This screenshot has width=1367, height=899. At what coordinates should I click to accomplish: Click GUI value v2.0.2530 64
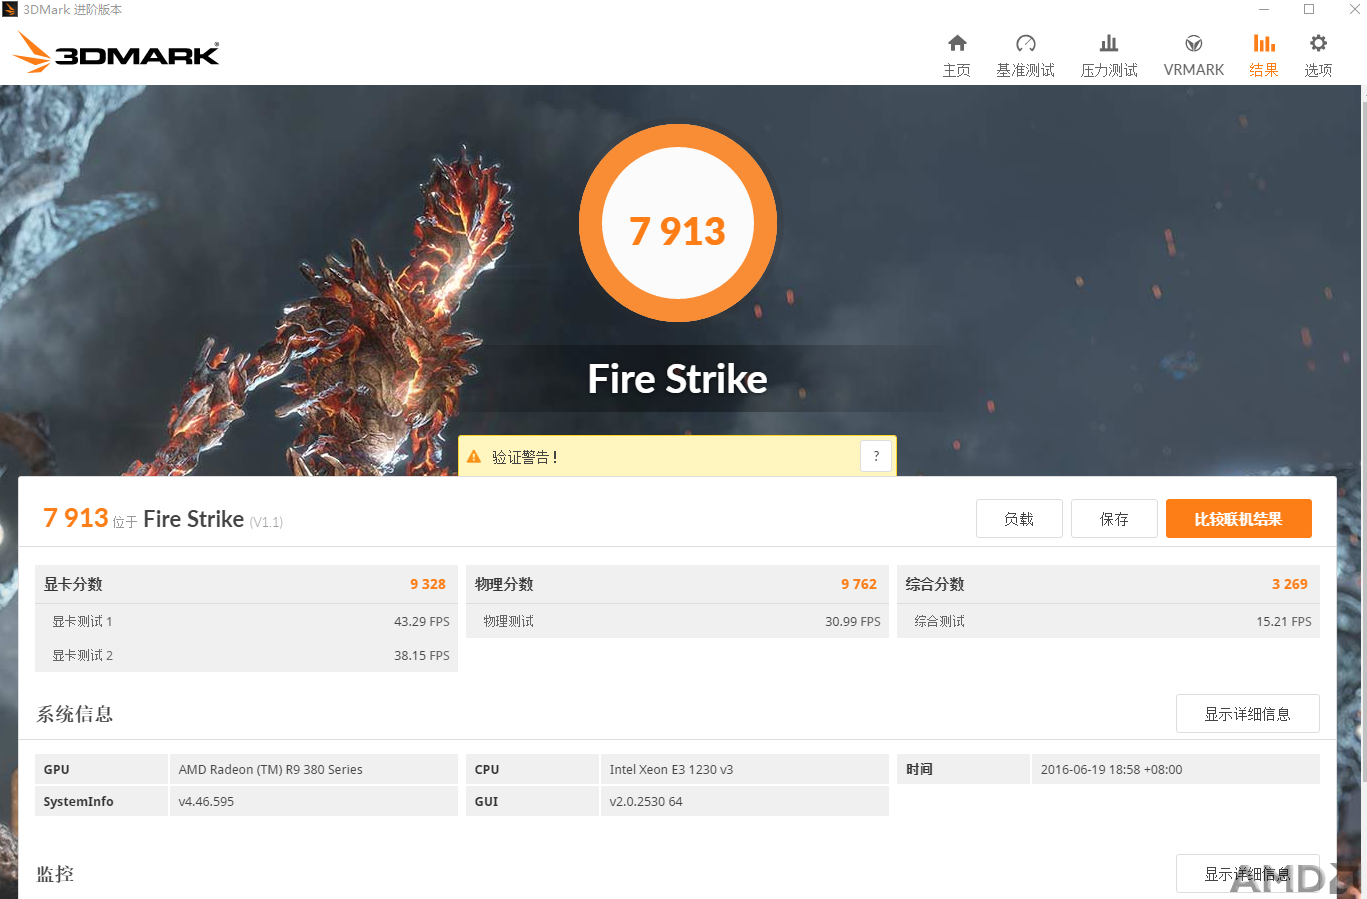pyautogui.click(x=744, y=801)
